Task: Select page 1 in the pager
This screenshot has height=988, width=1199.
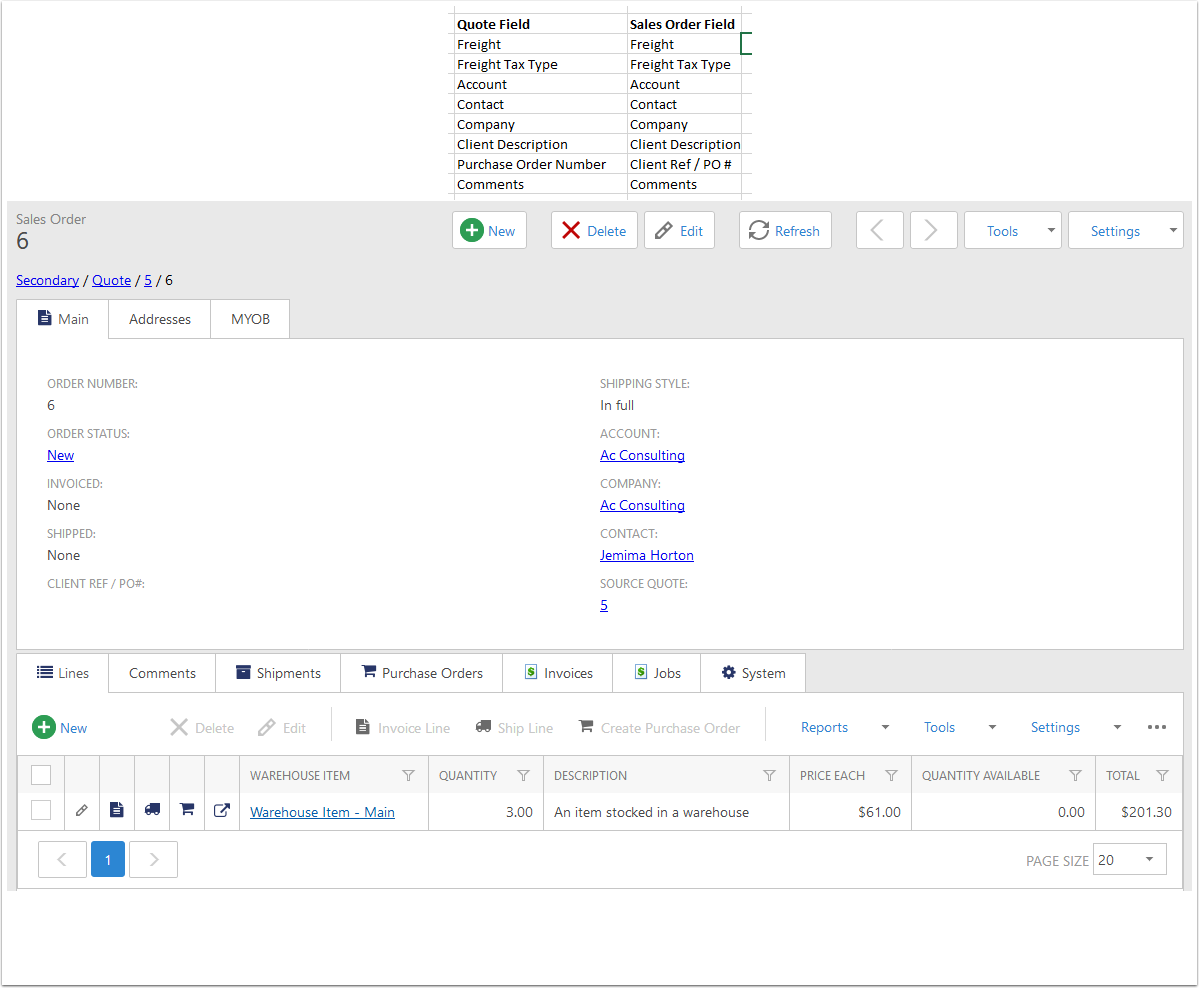Action: (x=108, y=860)
